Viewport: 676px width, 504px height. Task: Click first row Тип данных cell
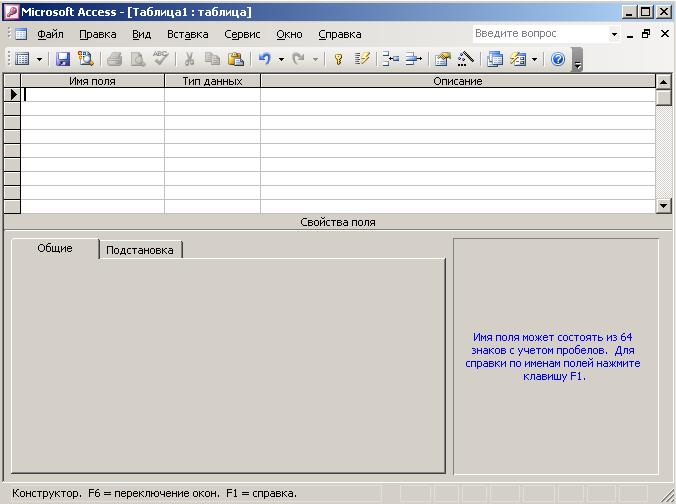coord(212,94)
